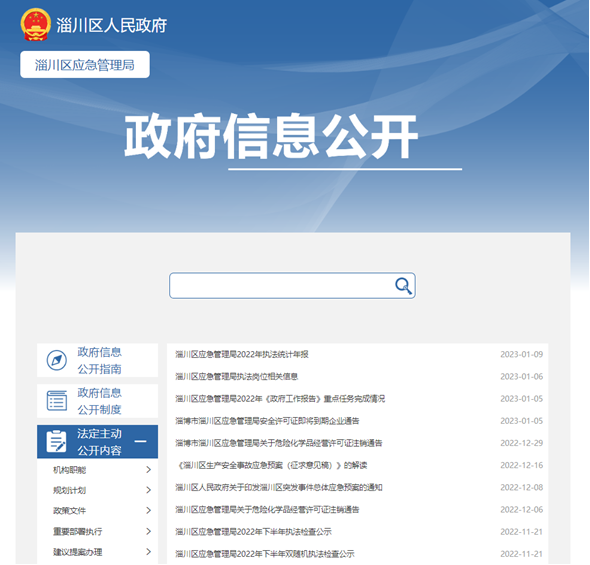Click the compass icon for 政府信息公开指南
This screenshot has width=590, height=565.
[57, 360]
